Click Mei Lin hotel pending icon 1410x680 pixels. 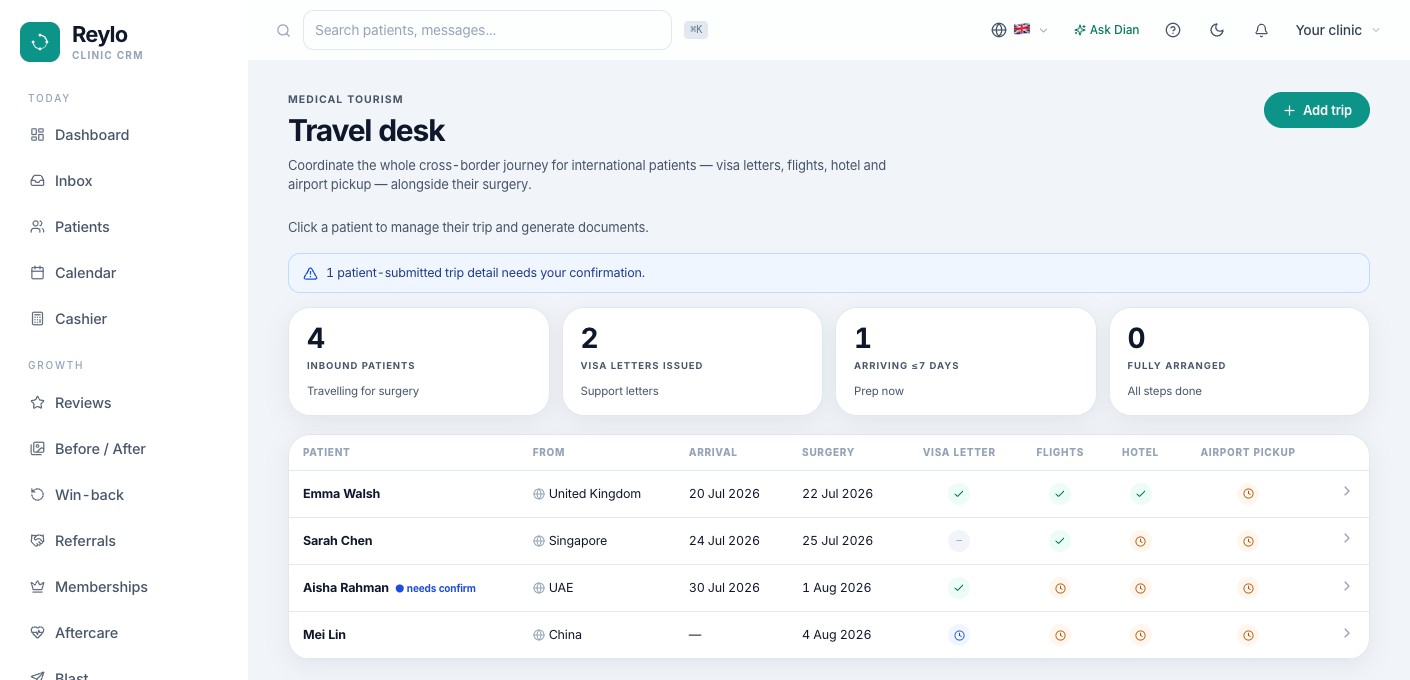click(x=1140, y=635)
